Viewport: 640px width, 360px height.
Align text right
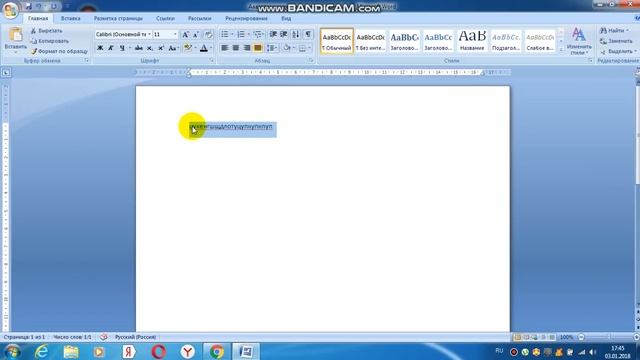247,48
